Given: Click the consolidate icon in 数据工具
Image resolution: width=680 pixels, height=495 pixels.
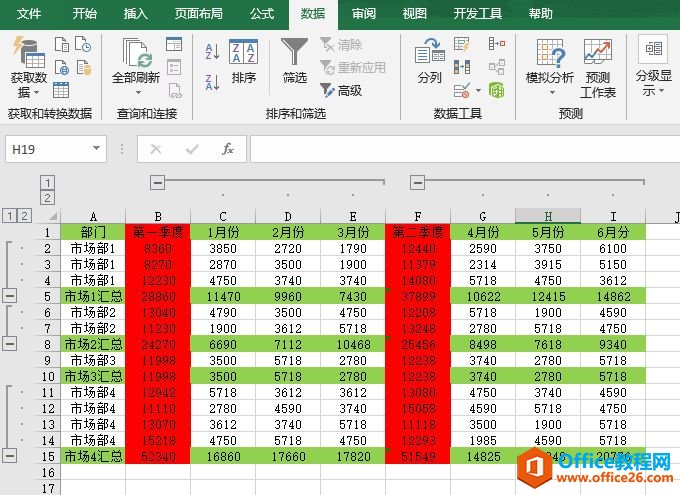Looking at the screenshot, I should click(x=497, y=43).
